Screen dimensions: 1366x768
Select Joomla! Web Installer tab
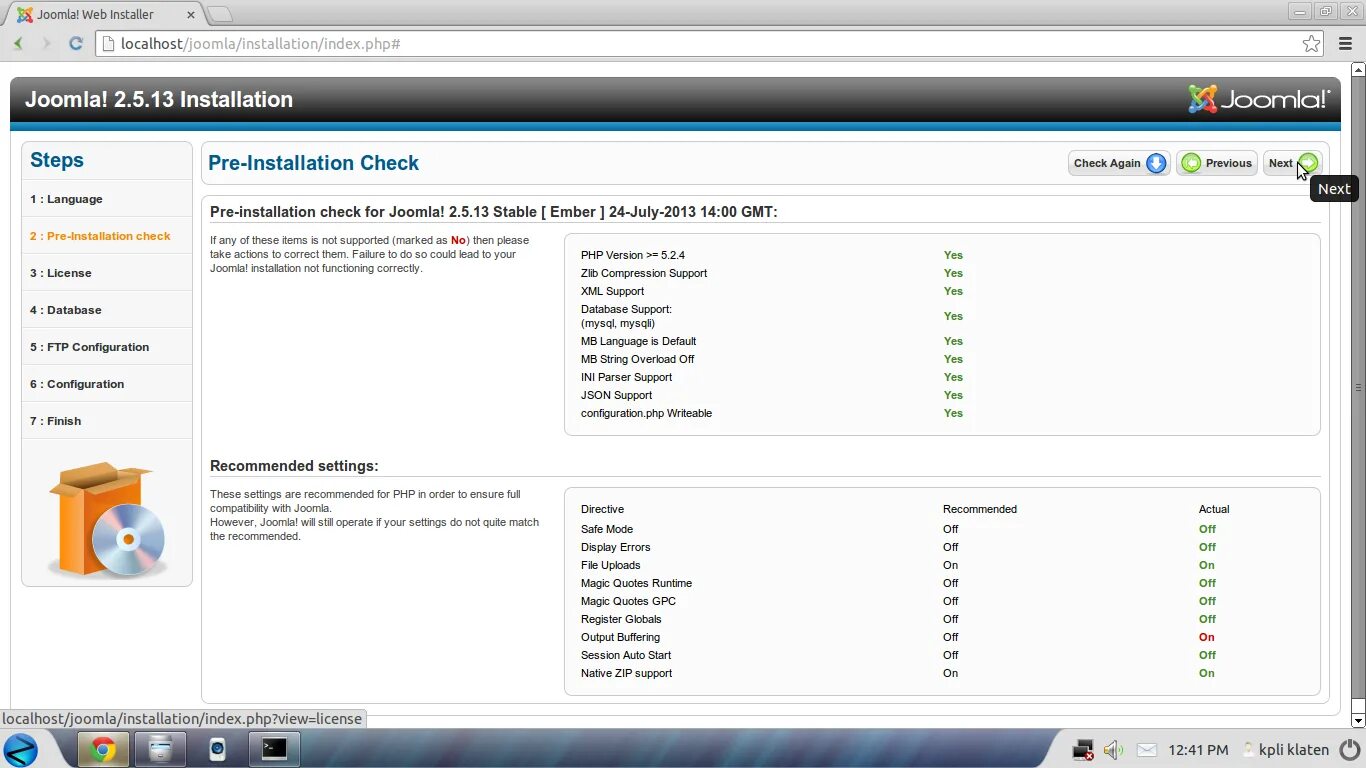pyautogui.click(x=104, y=14)
